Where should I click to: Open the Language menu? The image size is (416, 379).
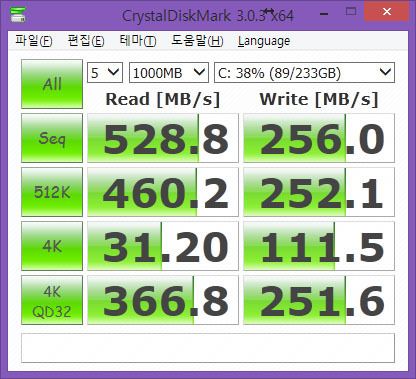point(264,41)
